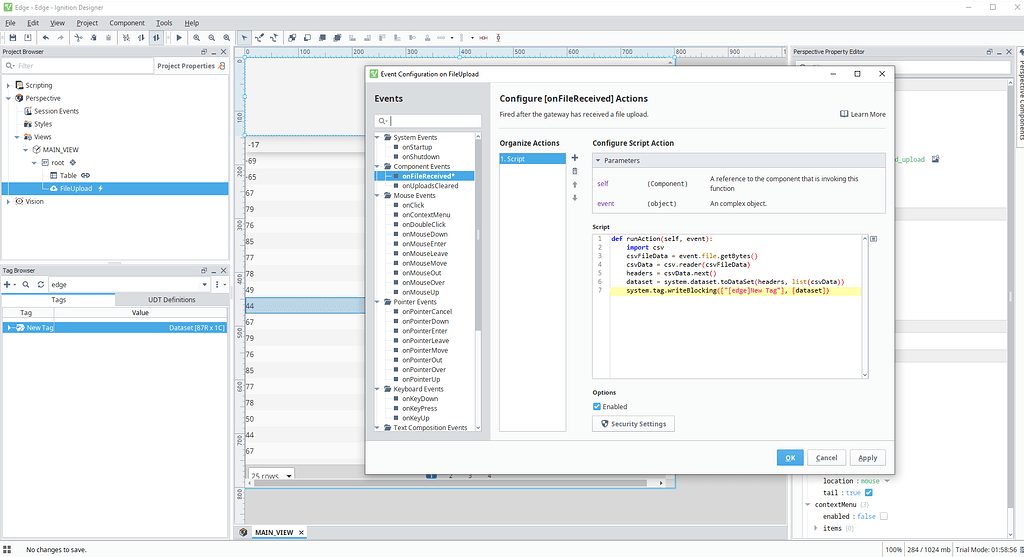Click the save icon in main toolbar
The image size is (1024, 557).
point(11,37)
